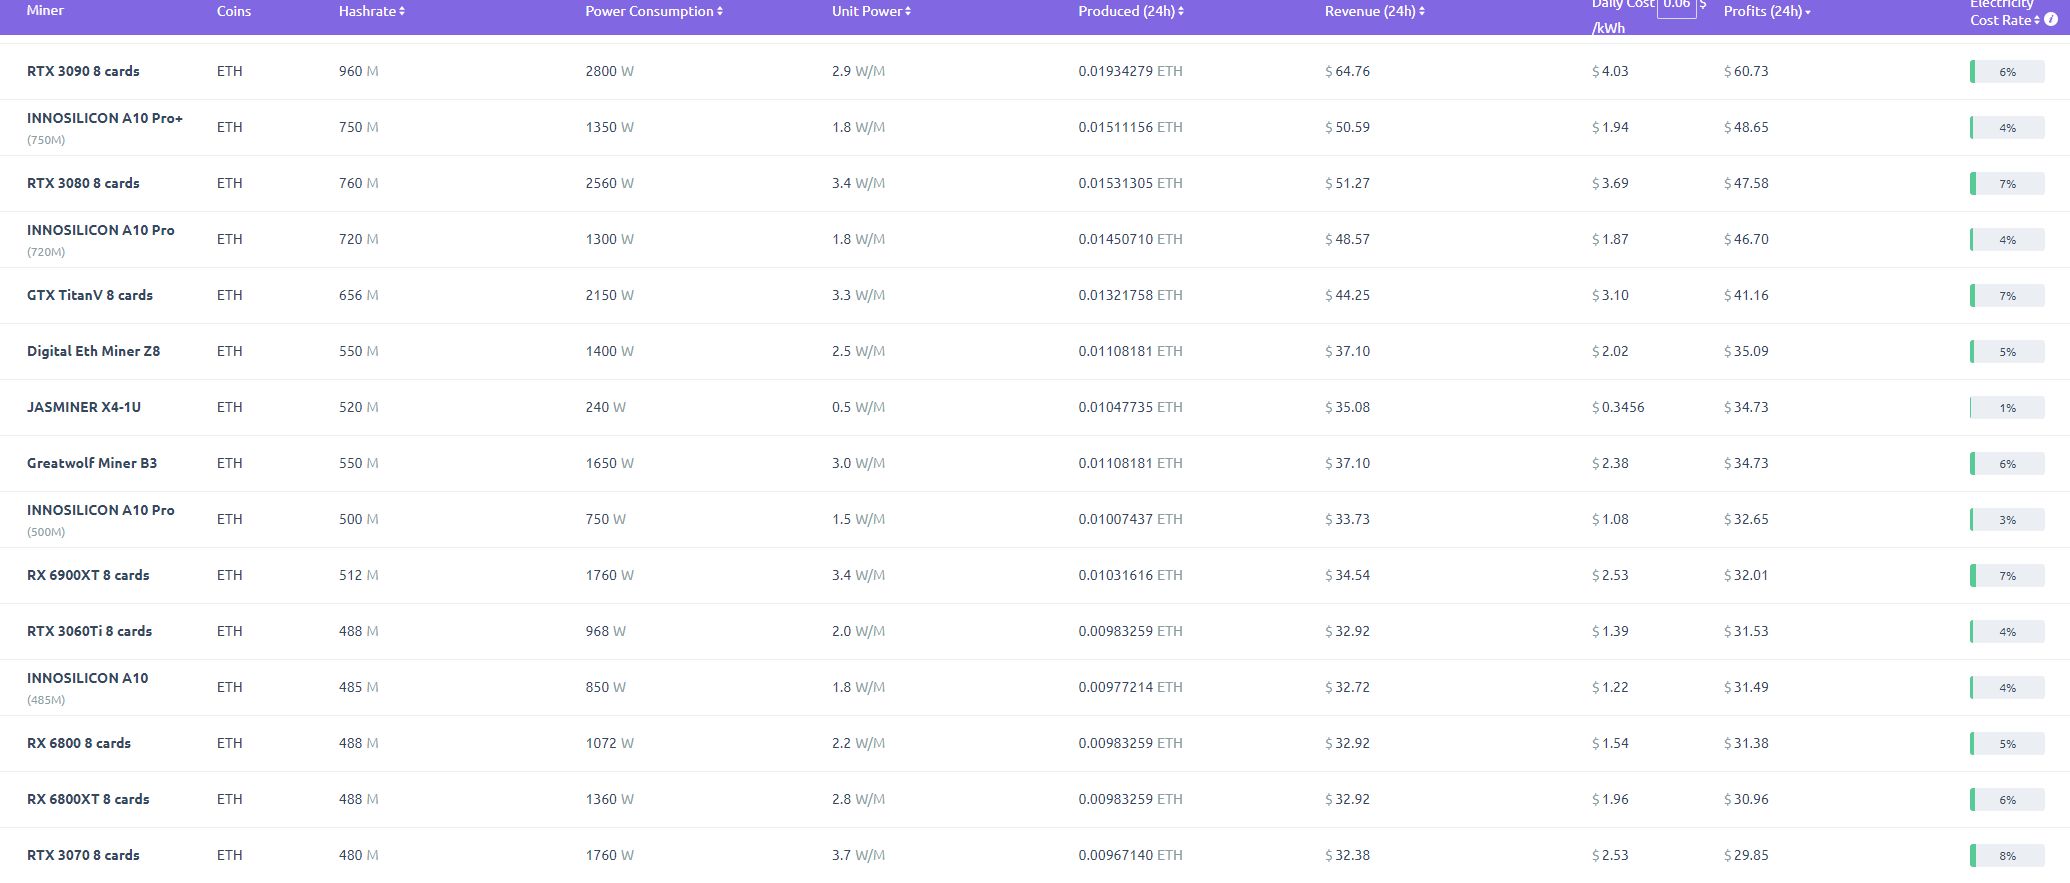Viewport: 2070px width, 883px height.
Task: Click RTX 3070 profit $29.85
Action: tap(1746, 855)
